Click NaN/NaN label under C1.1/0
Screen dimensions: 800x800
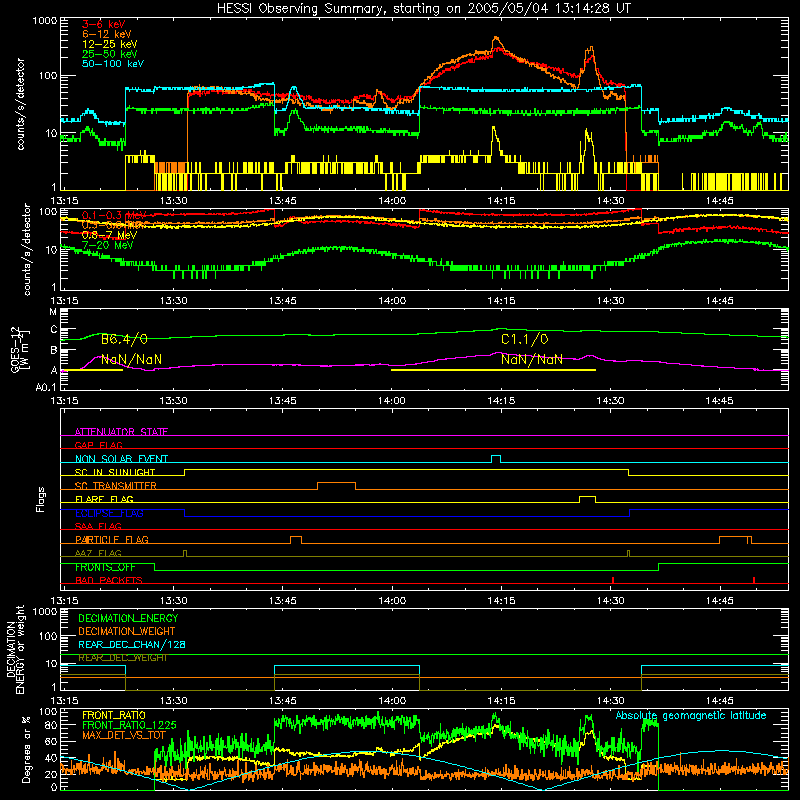coord(531,360)
